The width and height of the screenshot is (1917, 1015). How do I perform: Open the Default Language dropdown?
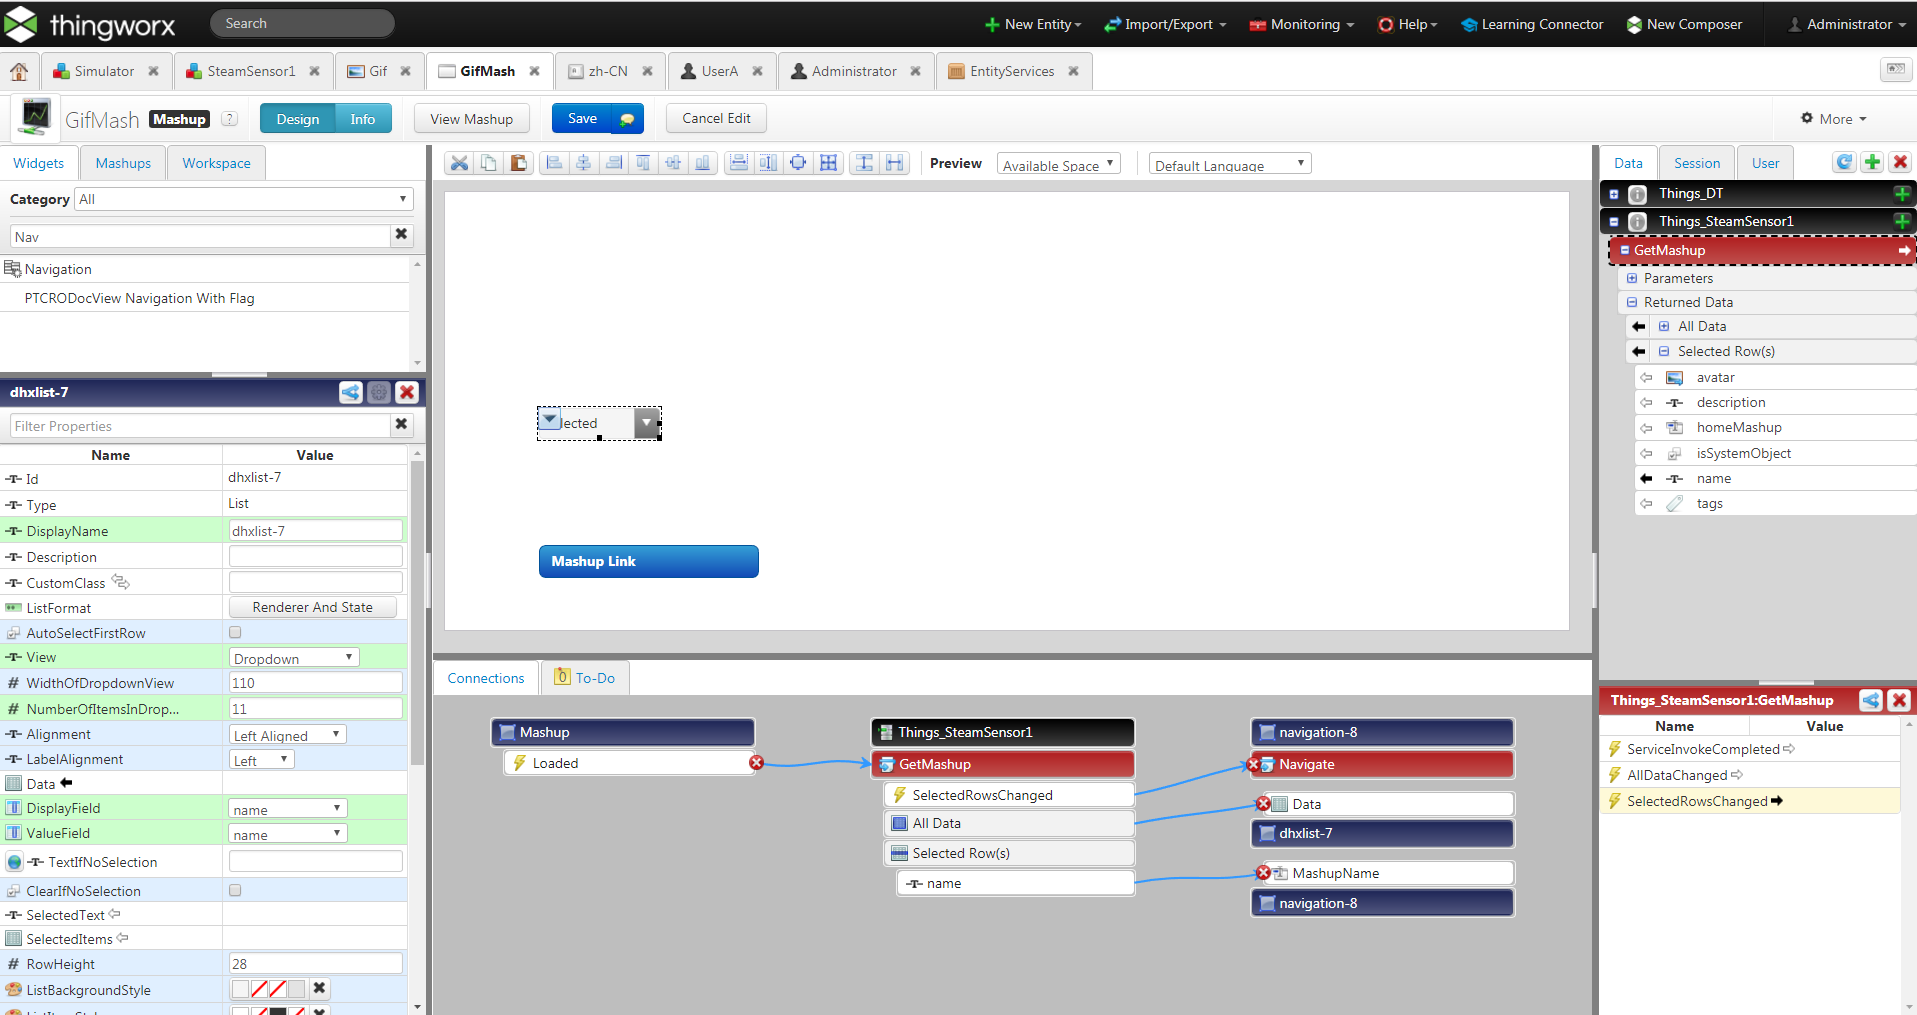click(1230, 164)
